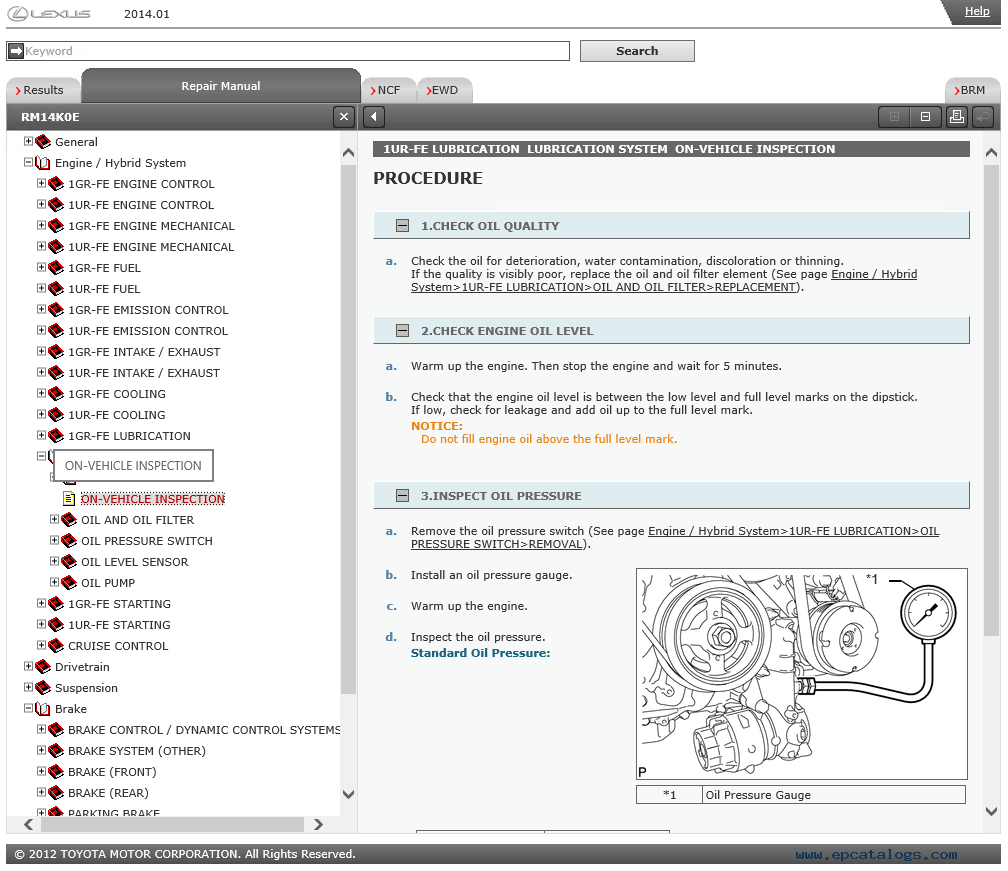1008x871 pixels.
Task: Select the Repair Manual tab
Action: point(220,85)
